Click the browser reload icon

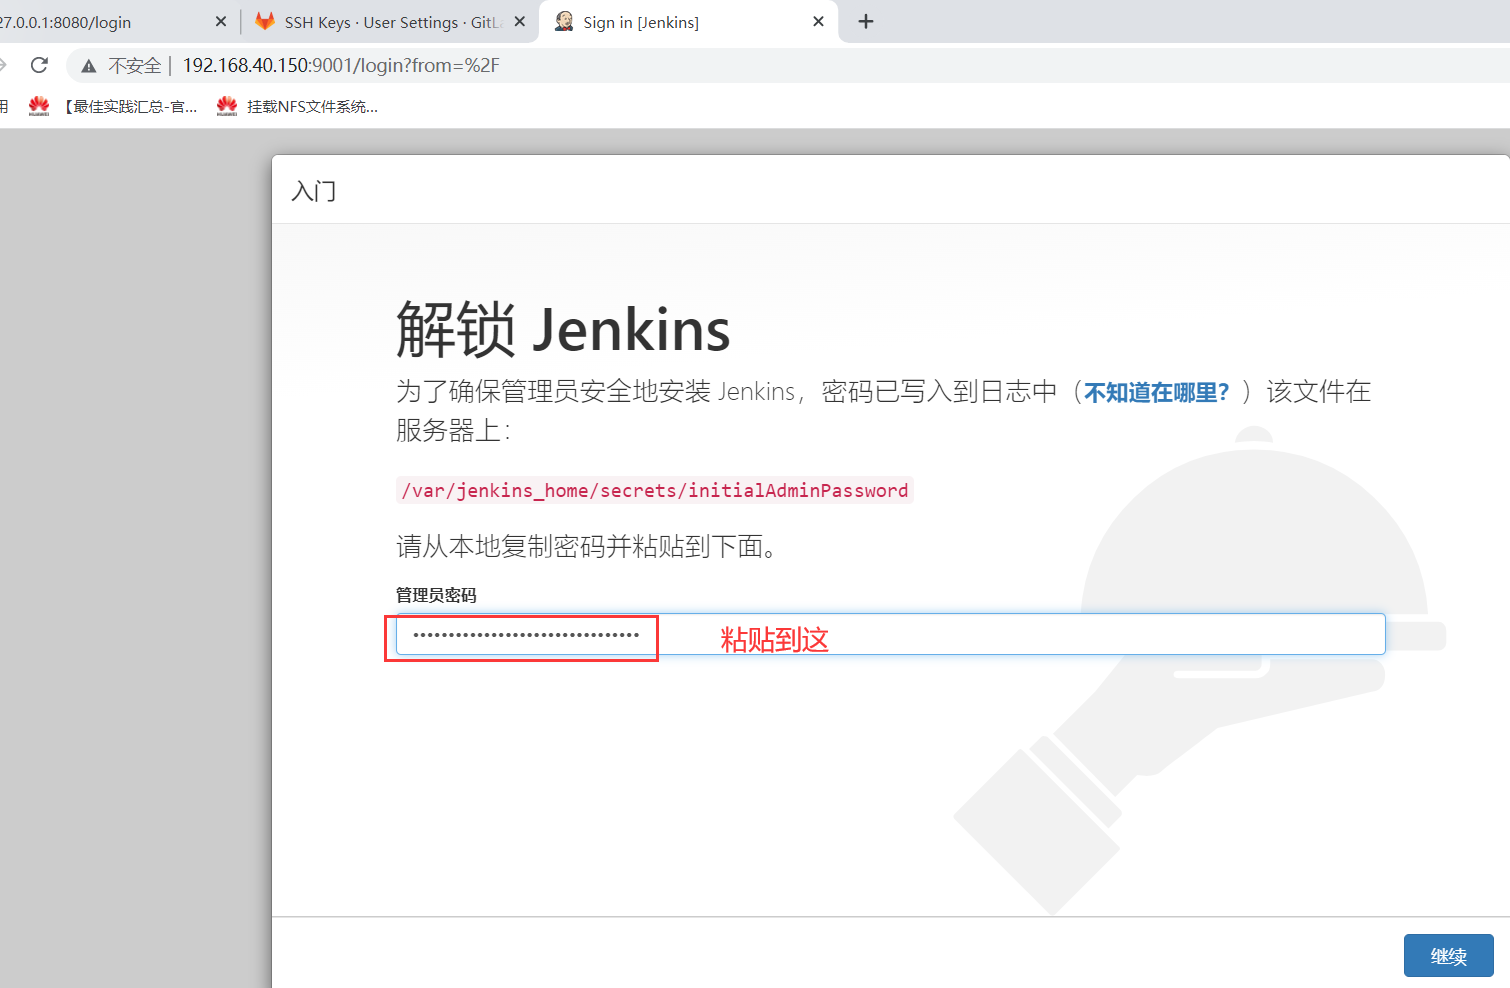(39, 65)
